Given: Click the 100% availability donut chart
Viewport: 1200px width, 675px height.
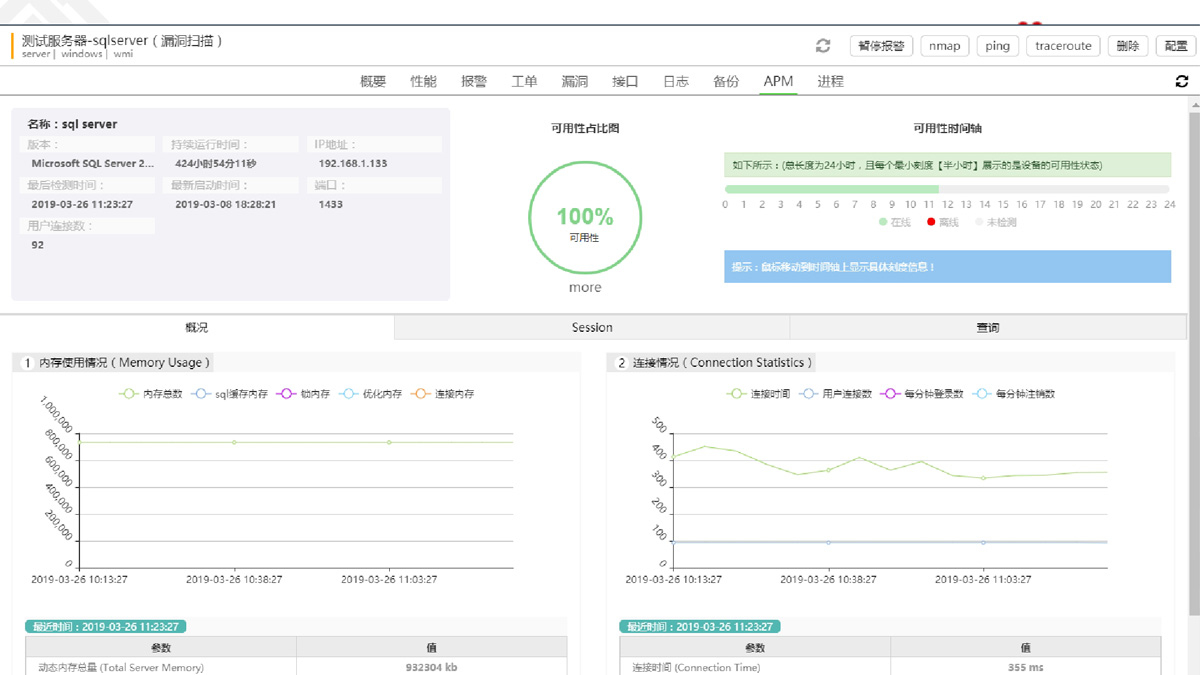Looking at the screenshot, I should pos(585,218).
